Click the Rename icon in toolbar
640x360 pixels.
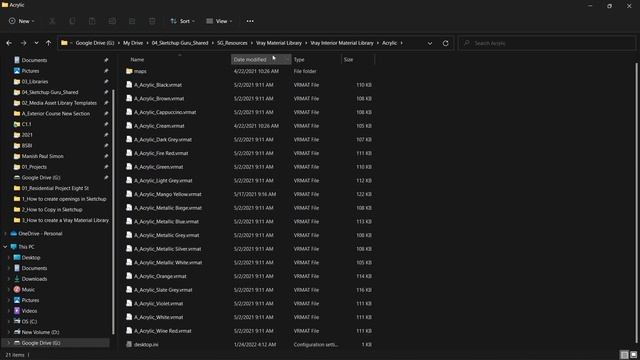point(112,21)
